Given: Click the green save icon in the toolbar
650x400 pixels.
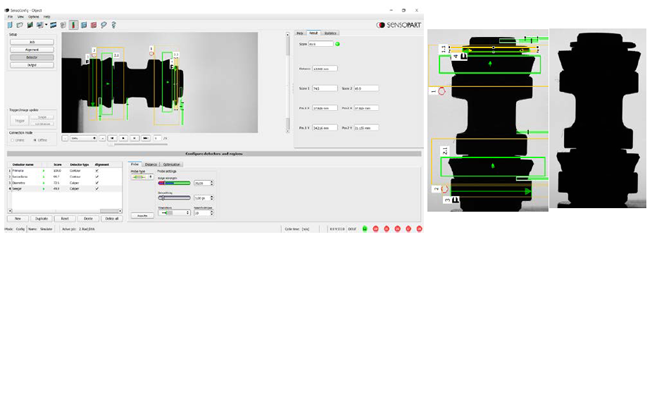Looking at the screenshot, I should click(x=30, y=25).
